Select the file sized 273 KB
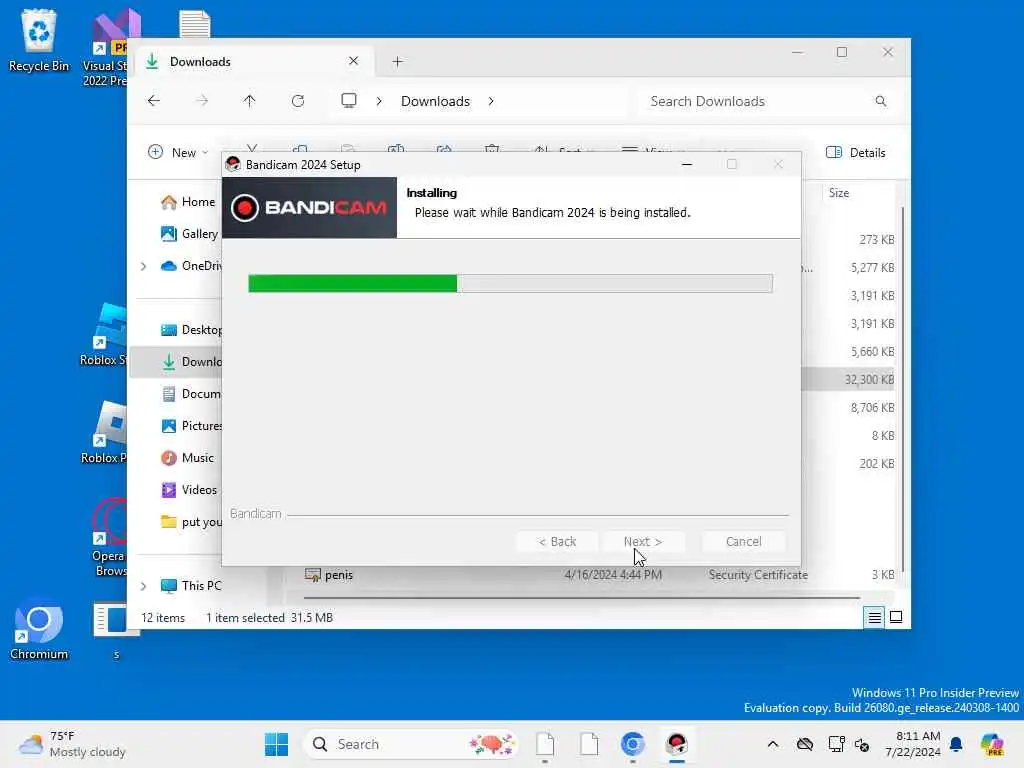The image size is (1024, 768). [876, 240]
